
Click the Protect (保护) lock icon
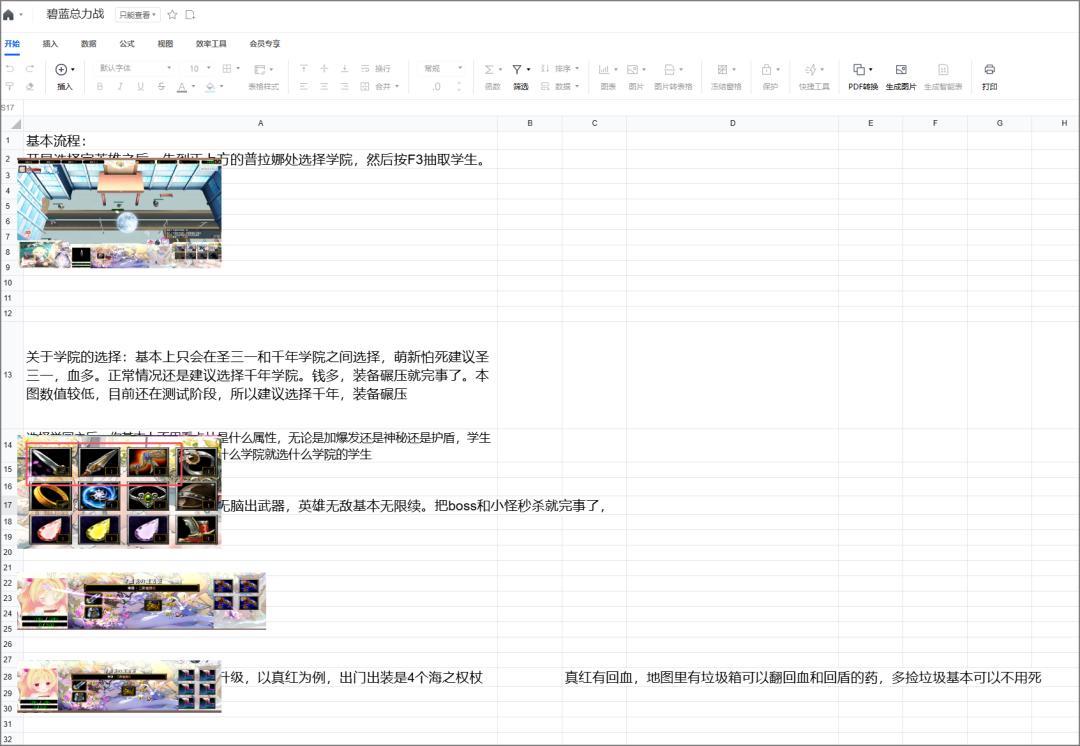[766, 70]
